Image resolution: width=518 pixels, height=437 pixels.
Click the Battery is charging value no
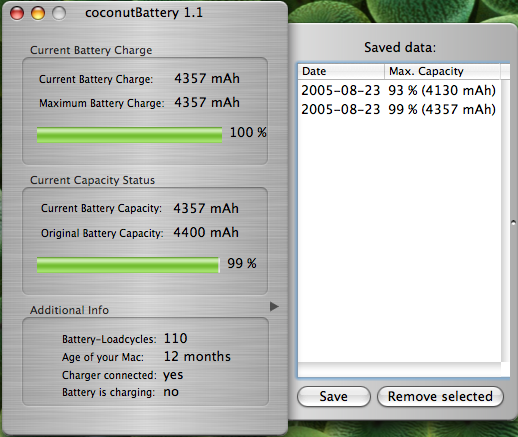coord(171,392)
